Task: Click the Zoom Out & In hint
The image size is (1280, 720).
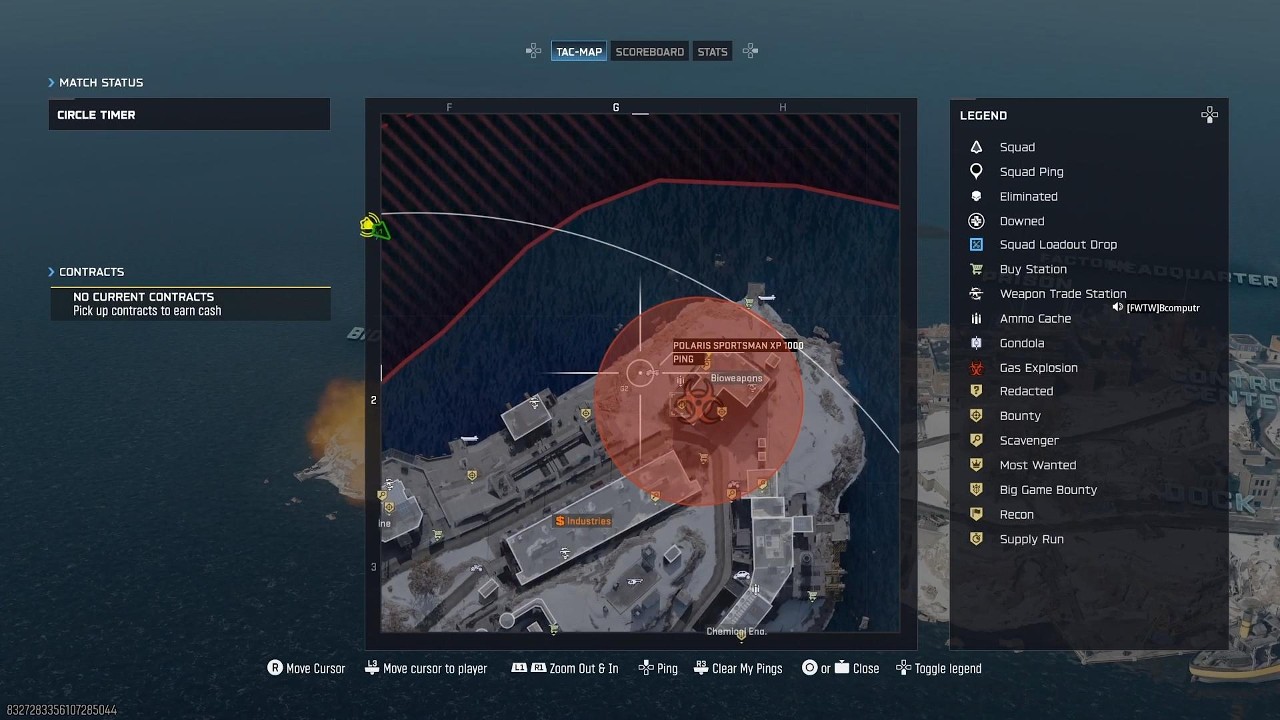Action: [565, 668]
